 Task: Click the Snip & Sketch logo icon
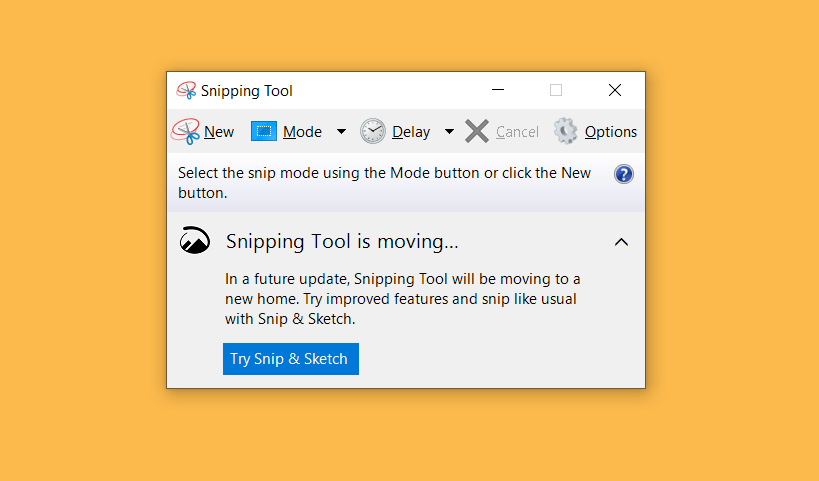point(195,240)
